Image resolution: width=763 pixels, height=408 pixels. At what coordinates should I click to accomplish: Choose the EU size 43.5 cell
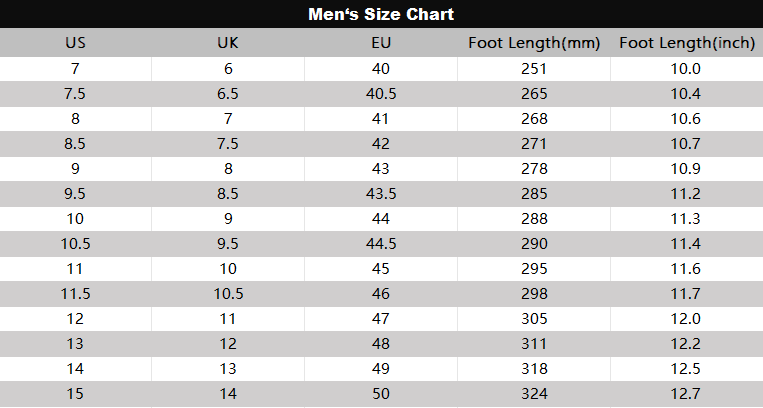(x=381, y=194)
